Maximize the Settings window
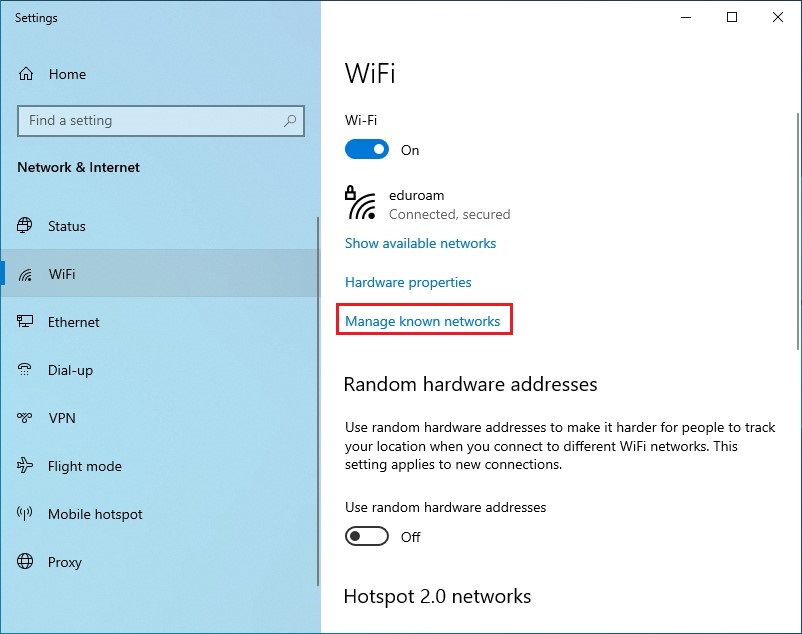The width and height of the screenshot is (802, 634). [732, 17]
